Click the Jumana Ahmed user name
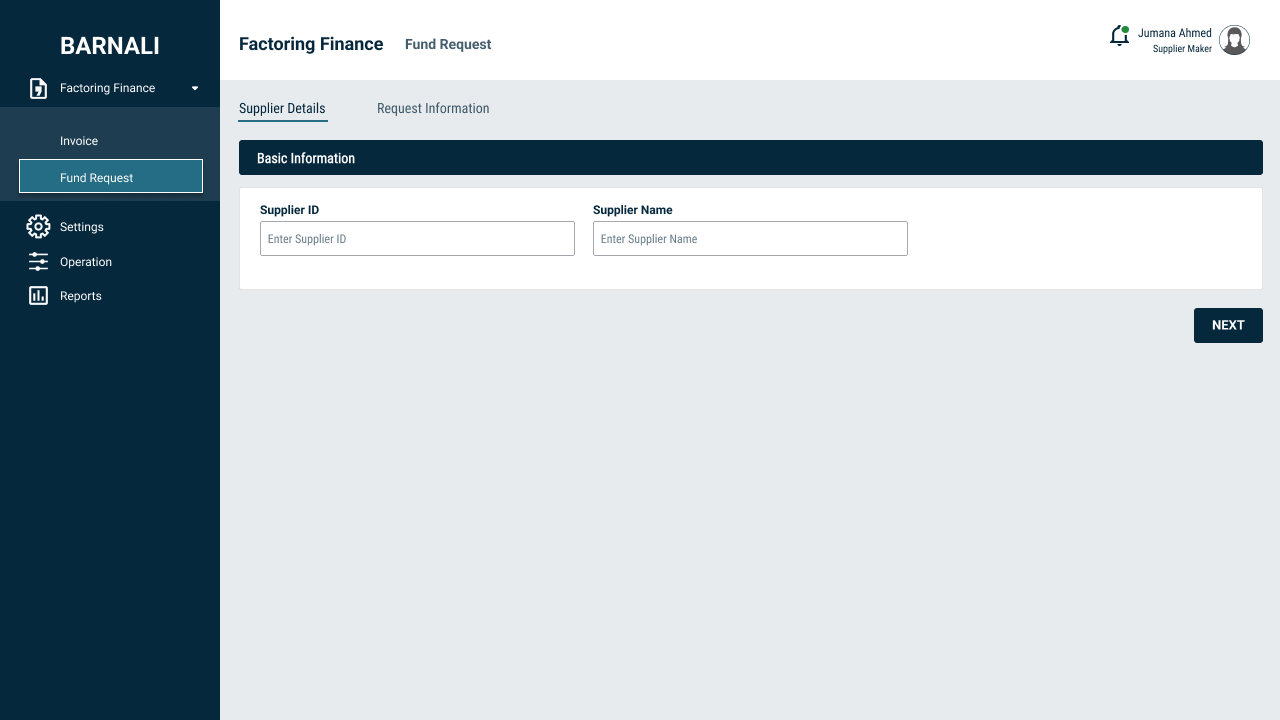 (1175, 33)
